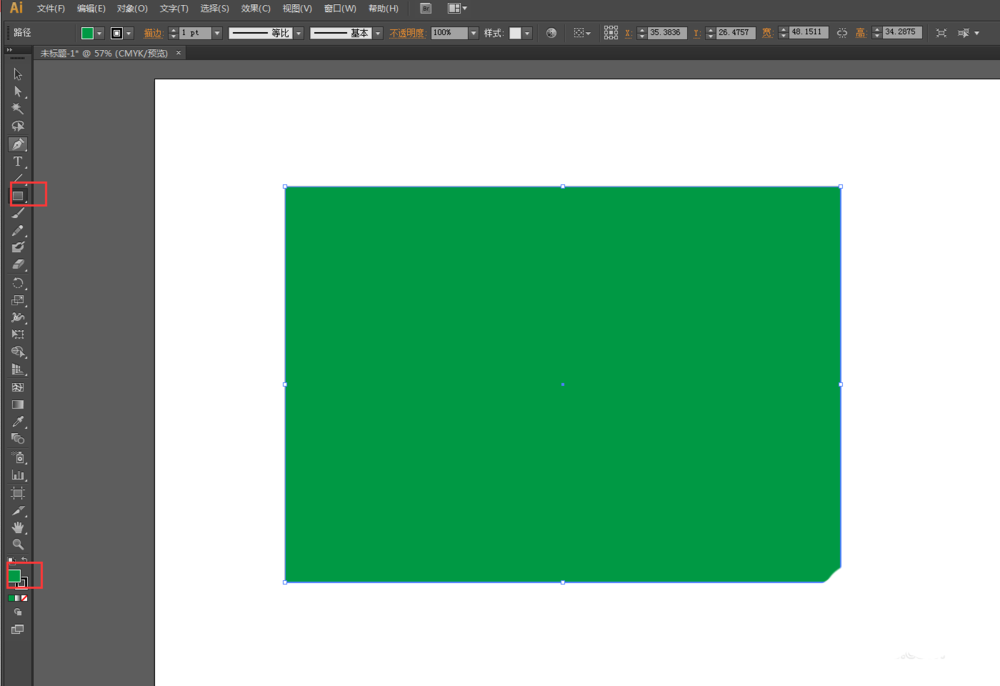The height and width of the screenshot is (686, 1000).
Task: Open the 对象(O) menu
Action: (132, 8)
